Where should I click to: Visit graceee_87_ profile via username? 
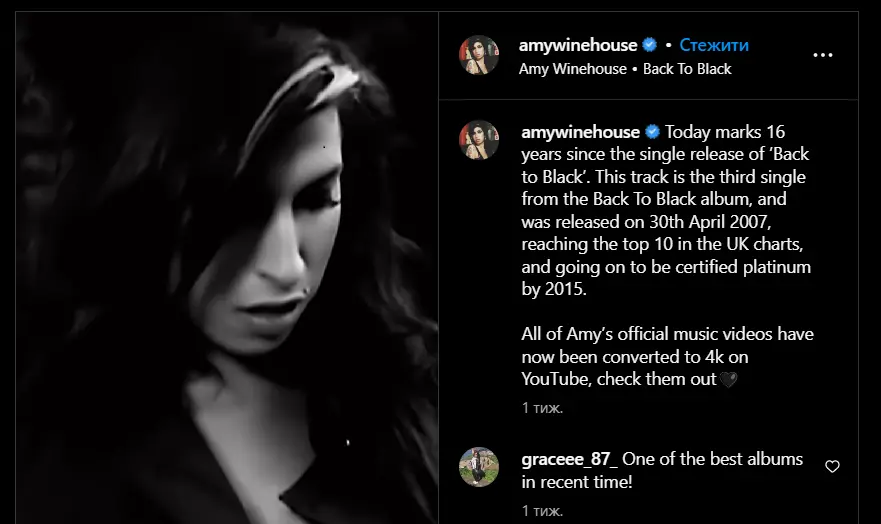pos(569,459)
